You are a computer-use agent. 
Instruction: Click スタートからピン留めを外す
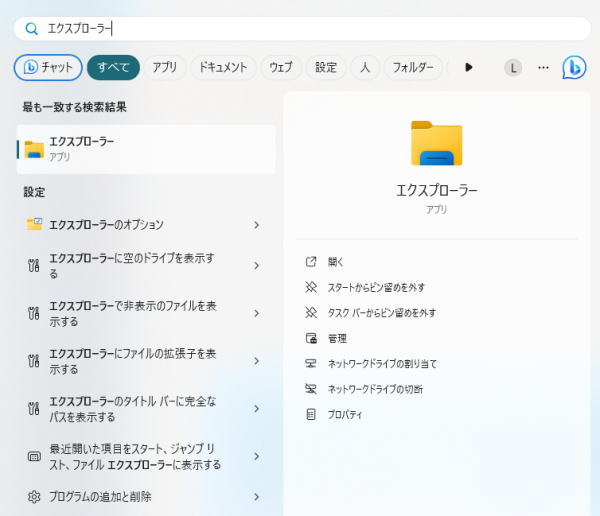tap(376, 287)
